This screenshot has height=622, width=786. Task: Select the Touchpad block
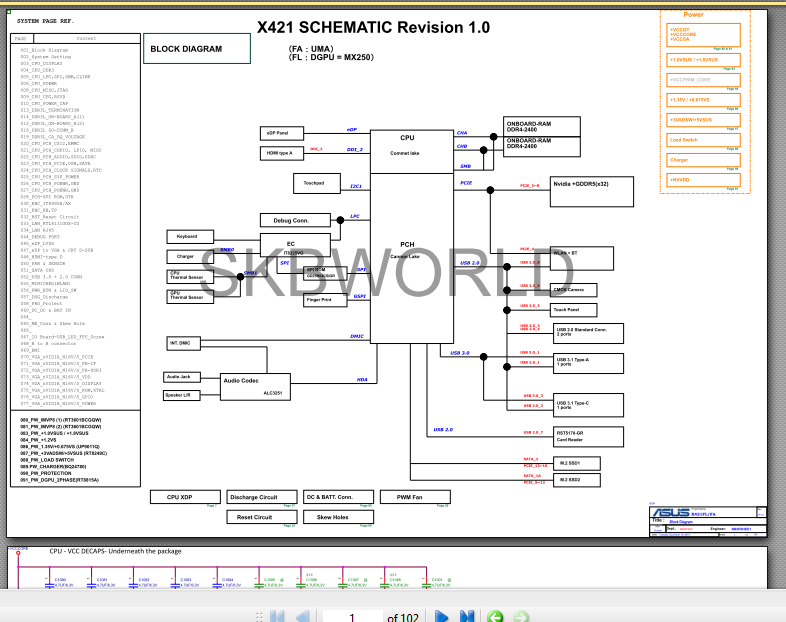point(317,183)
